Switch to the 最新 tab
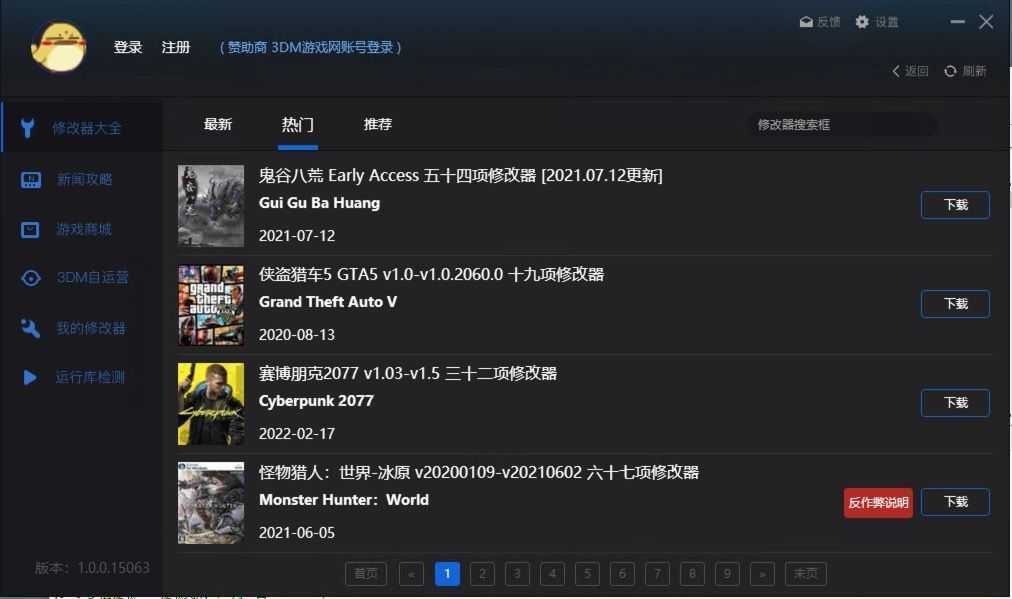Screen dimensions: 1012x599 click(218, 125)
